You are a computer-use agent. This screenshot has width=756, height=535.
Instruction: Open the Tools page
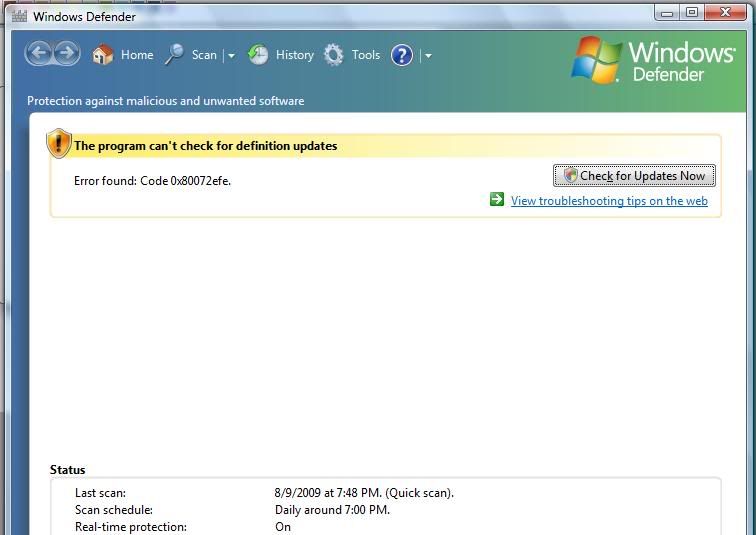coord(365,55)
